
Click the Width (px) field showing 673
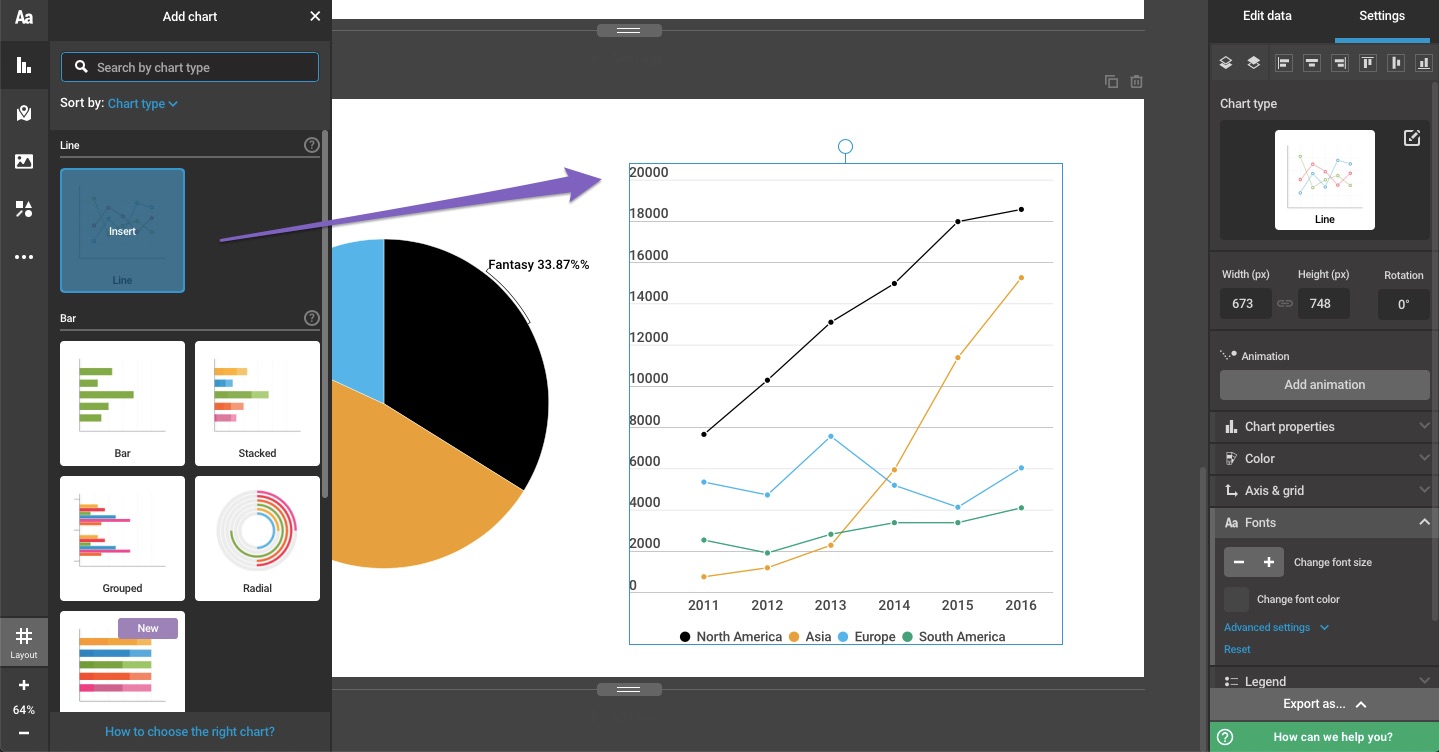coord(1245,303)
